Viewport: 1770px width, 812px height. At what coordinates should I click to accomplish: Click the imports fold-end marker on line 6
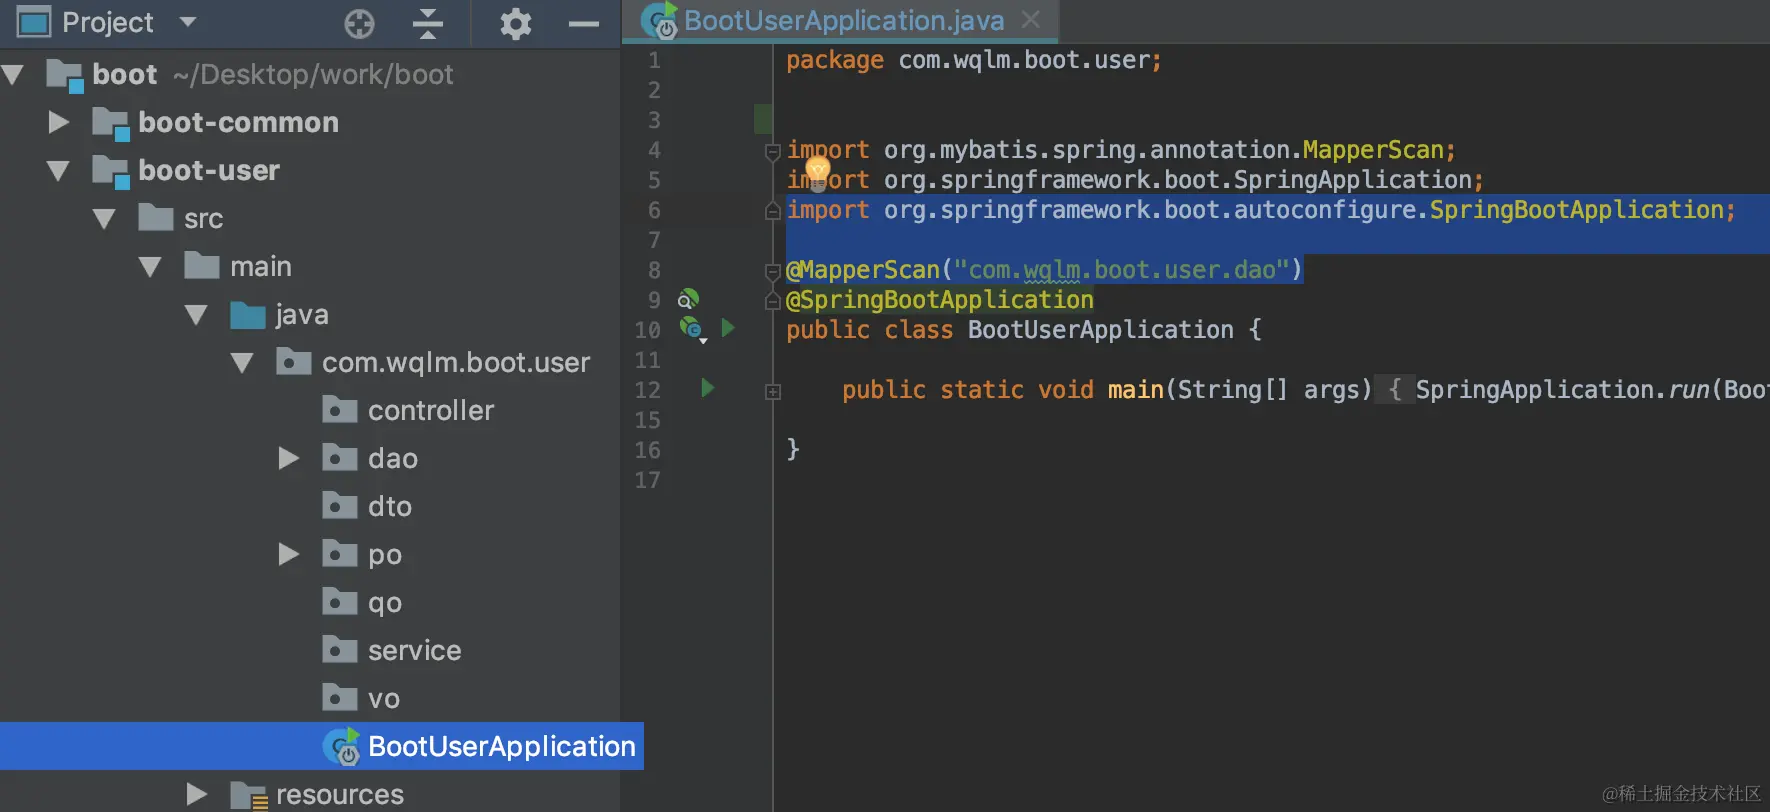coord(773,211)
